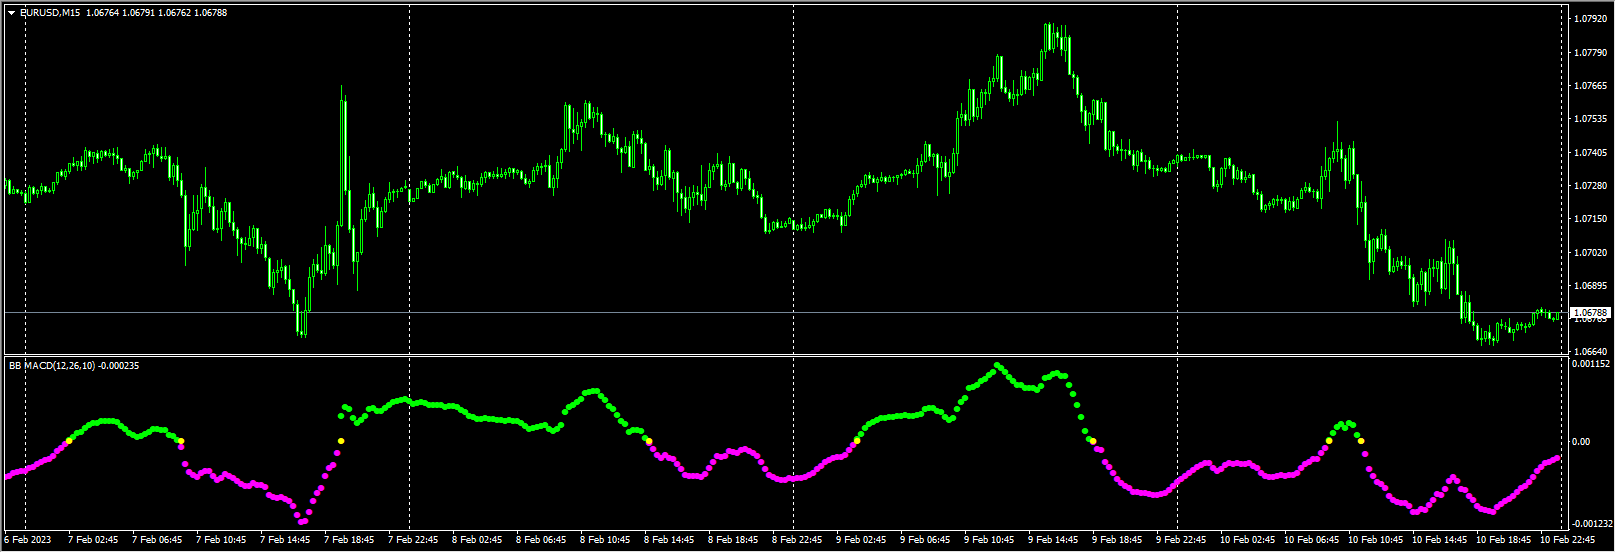Image resolution: width=1616 pixels, height=553 pixels.
Task: Click the -0.001232 indicator scale minimum
Action: [x=1592, y=523]
